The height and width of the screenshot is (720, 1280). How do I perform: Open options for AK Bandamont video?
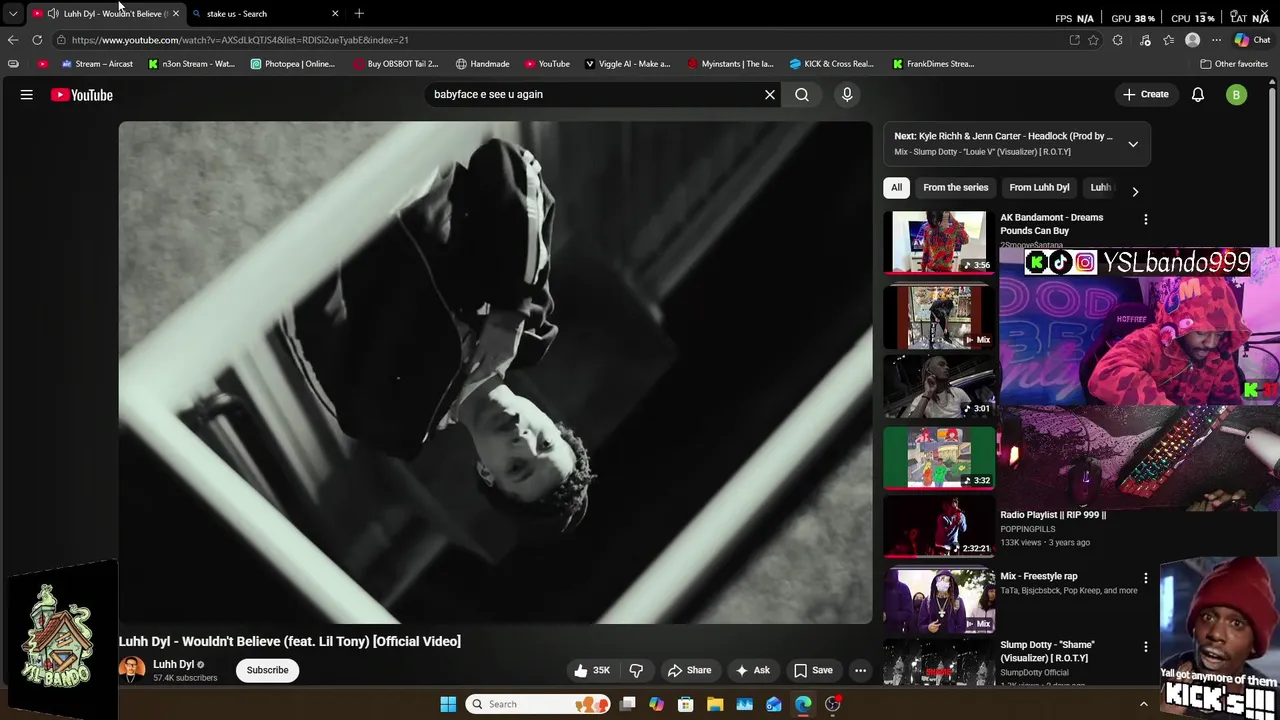point(1146,219)
